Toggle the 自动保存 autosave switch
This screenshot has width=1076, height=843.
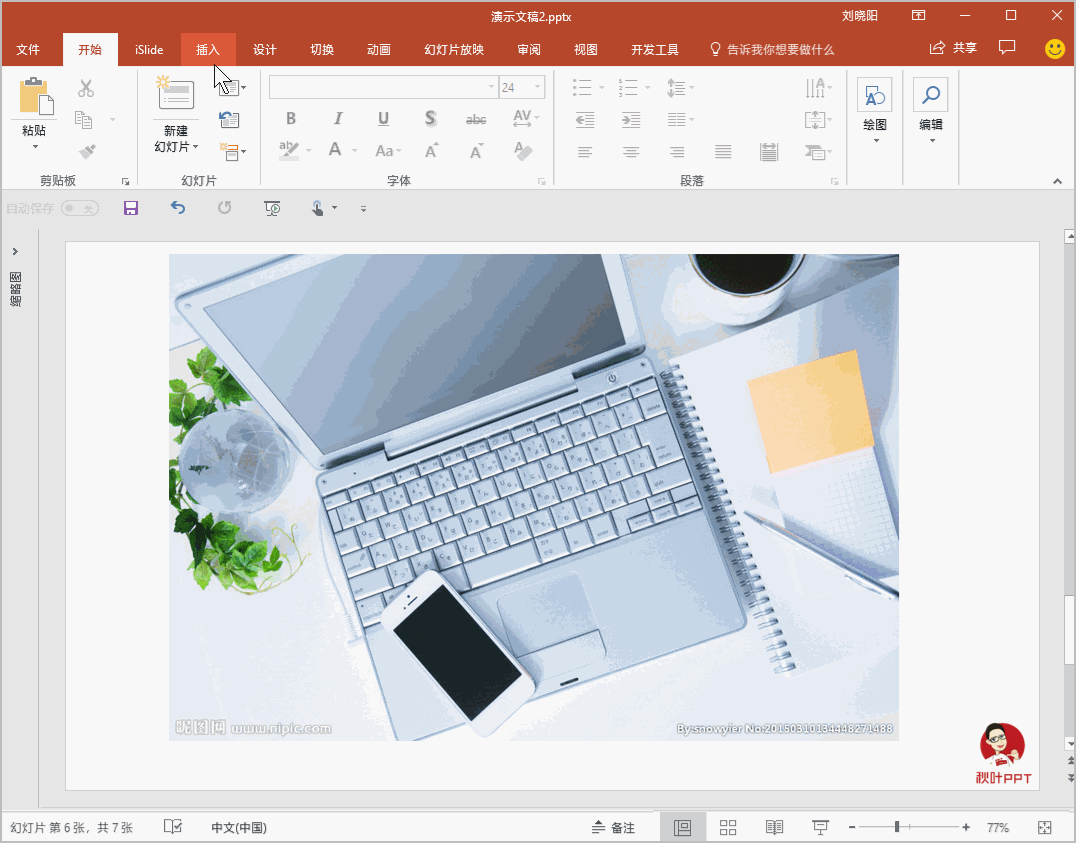point(80,208)
